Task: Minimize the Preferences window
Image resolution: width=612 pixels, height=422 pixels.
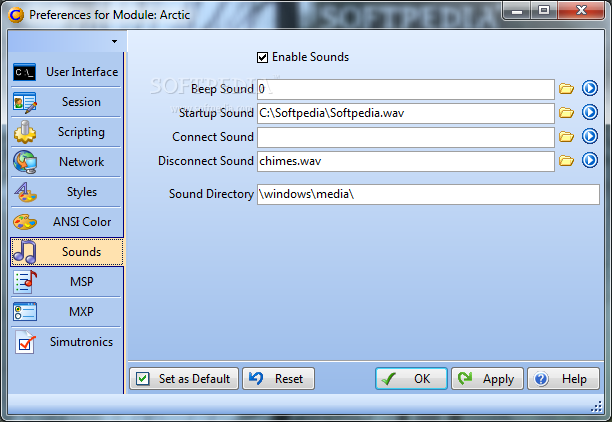Action: tap(517, 11)
